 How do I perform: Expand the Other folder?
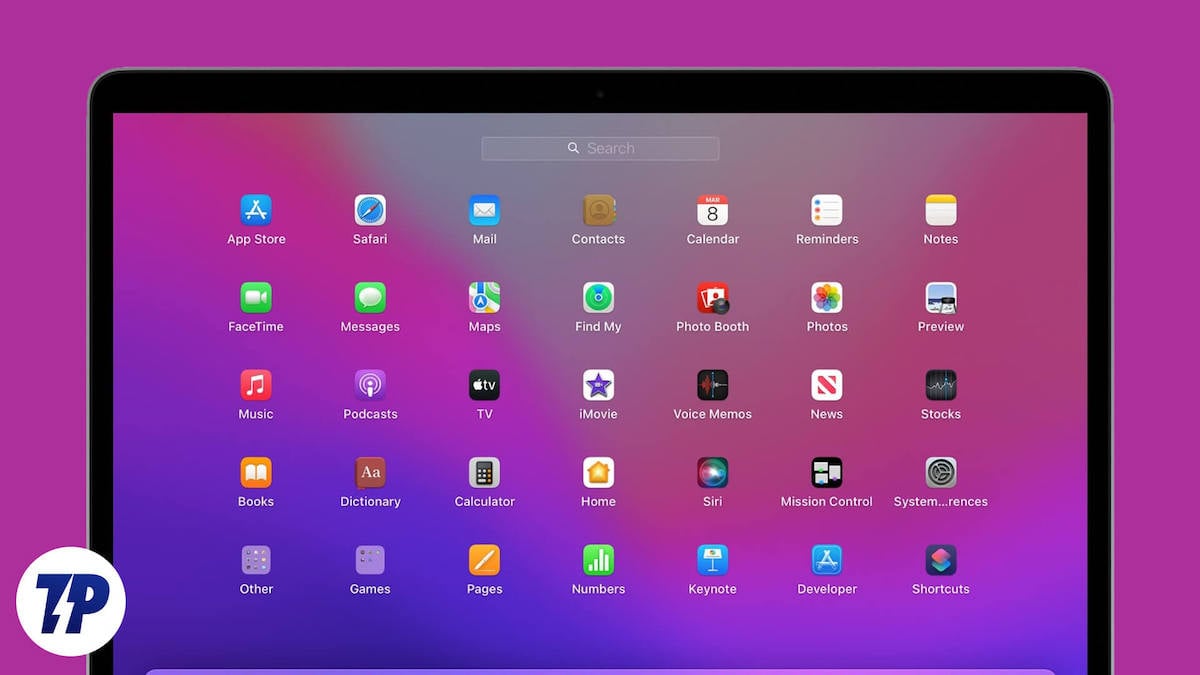point(256,560)
